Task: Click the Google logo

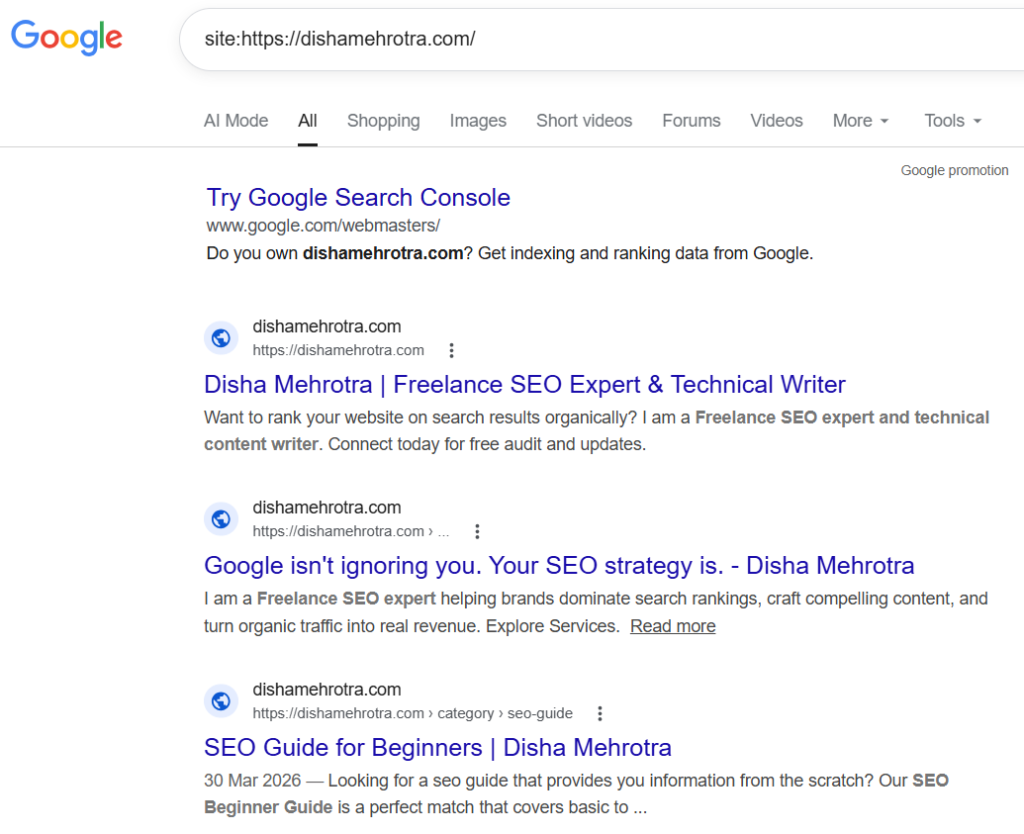Action: click(x=67, y=37)
